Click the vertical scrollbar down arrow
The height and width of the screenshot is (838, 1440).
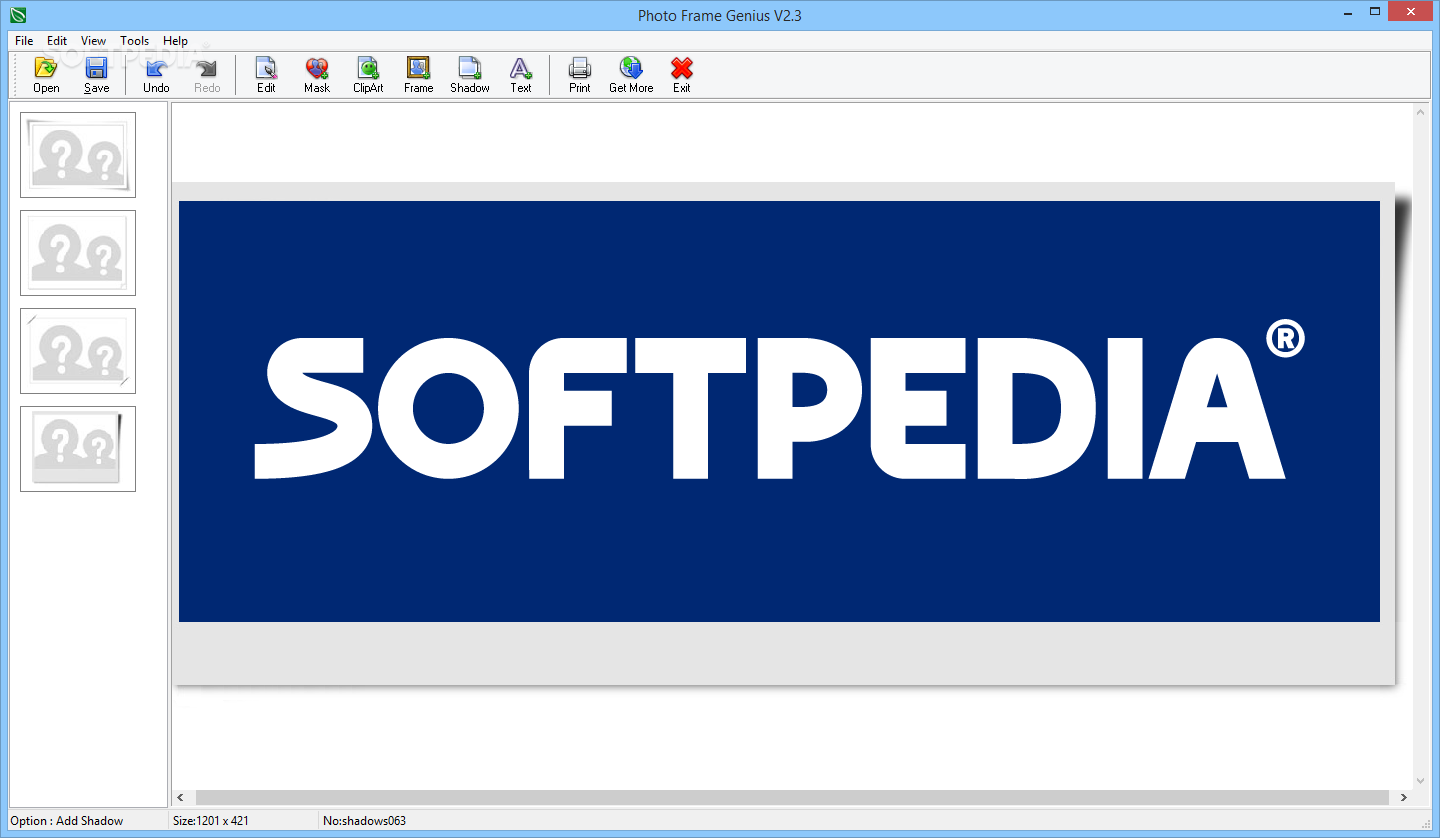point(1421,781)
